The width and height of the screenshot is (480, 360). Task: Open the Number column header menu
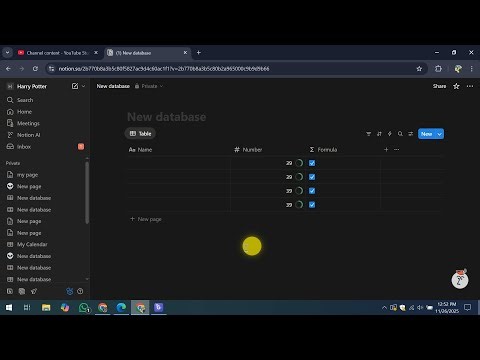[x=248, y=150]
